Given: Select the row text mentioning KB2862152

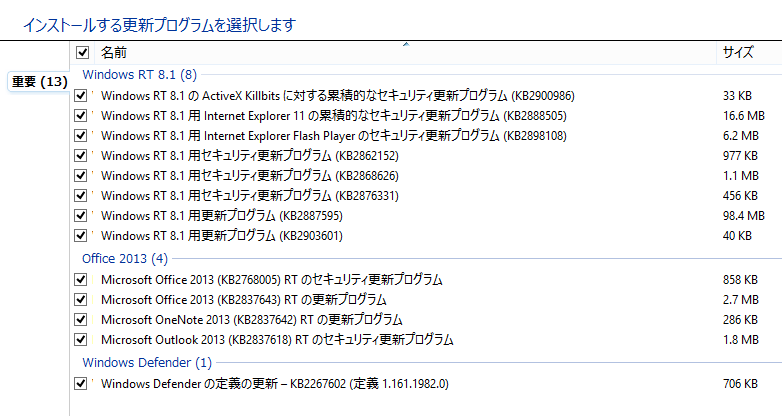Looking at the screenshot, I should (250, 155).
